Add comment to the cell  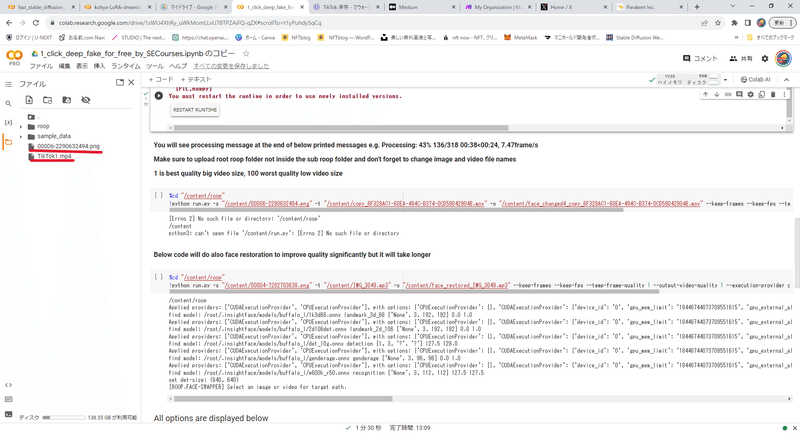click(x=739, y=94)
